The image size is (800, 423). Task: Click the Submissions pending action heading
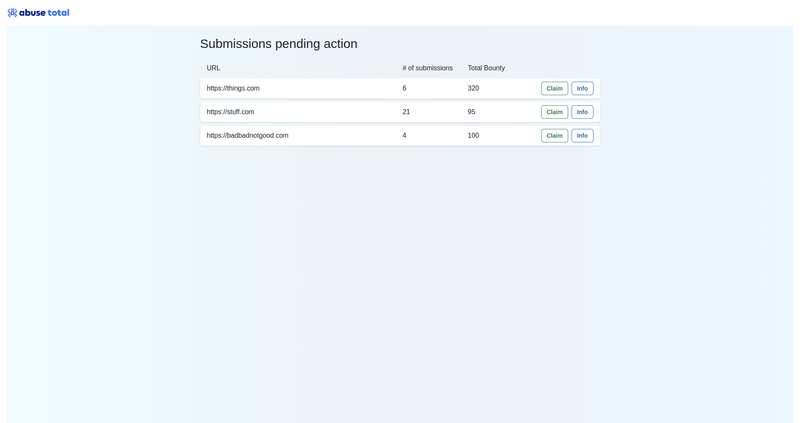(x=279, y=44)
